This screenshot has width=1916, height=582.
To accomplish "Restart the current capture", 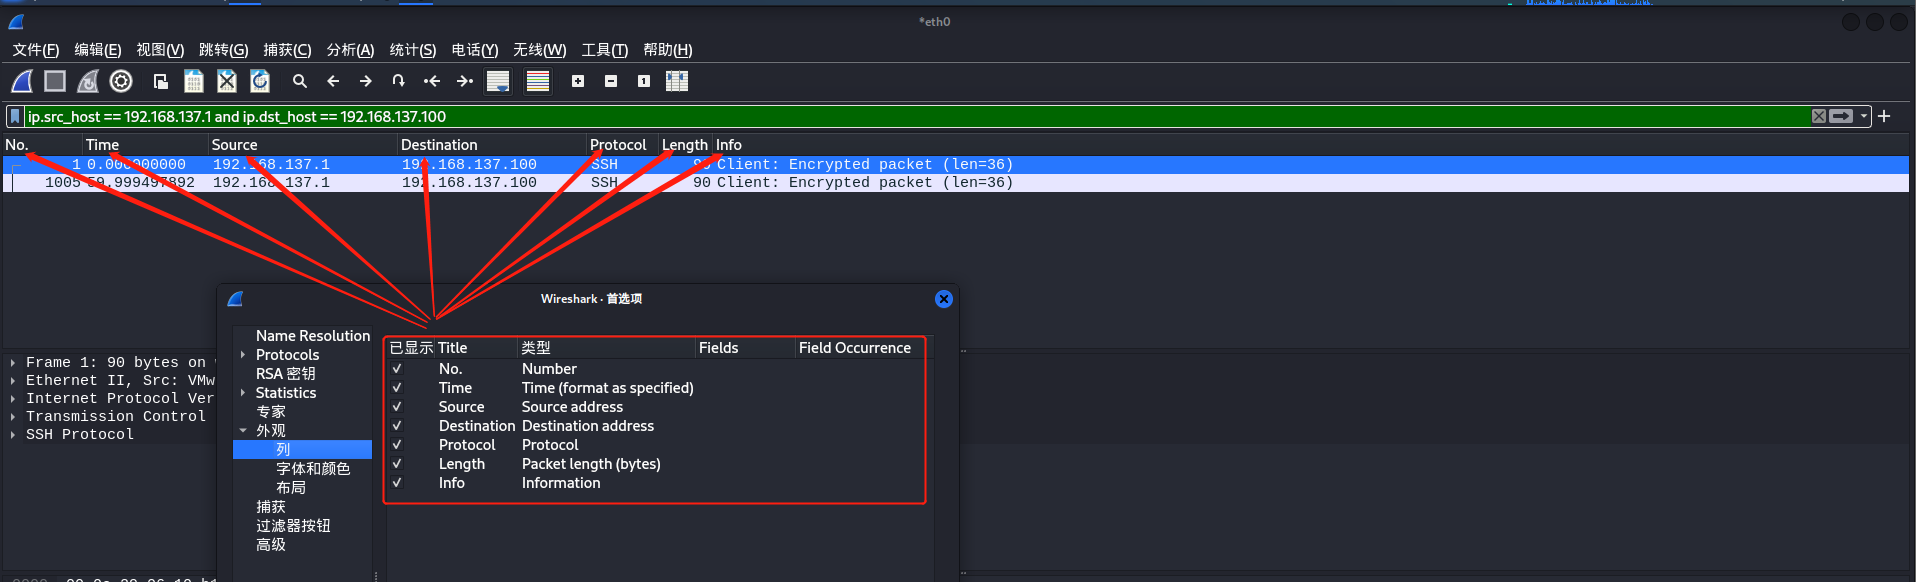I will coord(88,81).
